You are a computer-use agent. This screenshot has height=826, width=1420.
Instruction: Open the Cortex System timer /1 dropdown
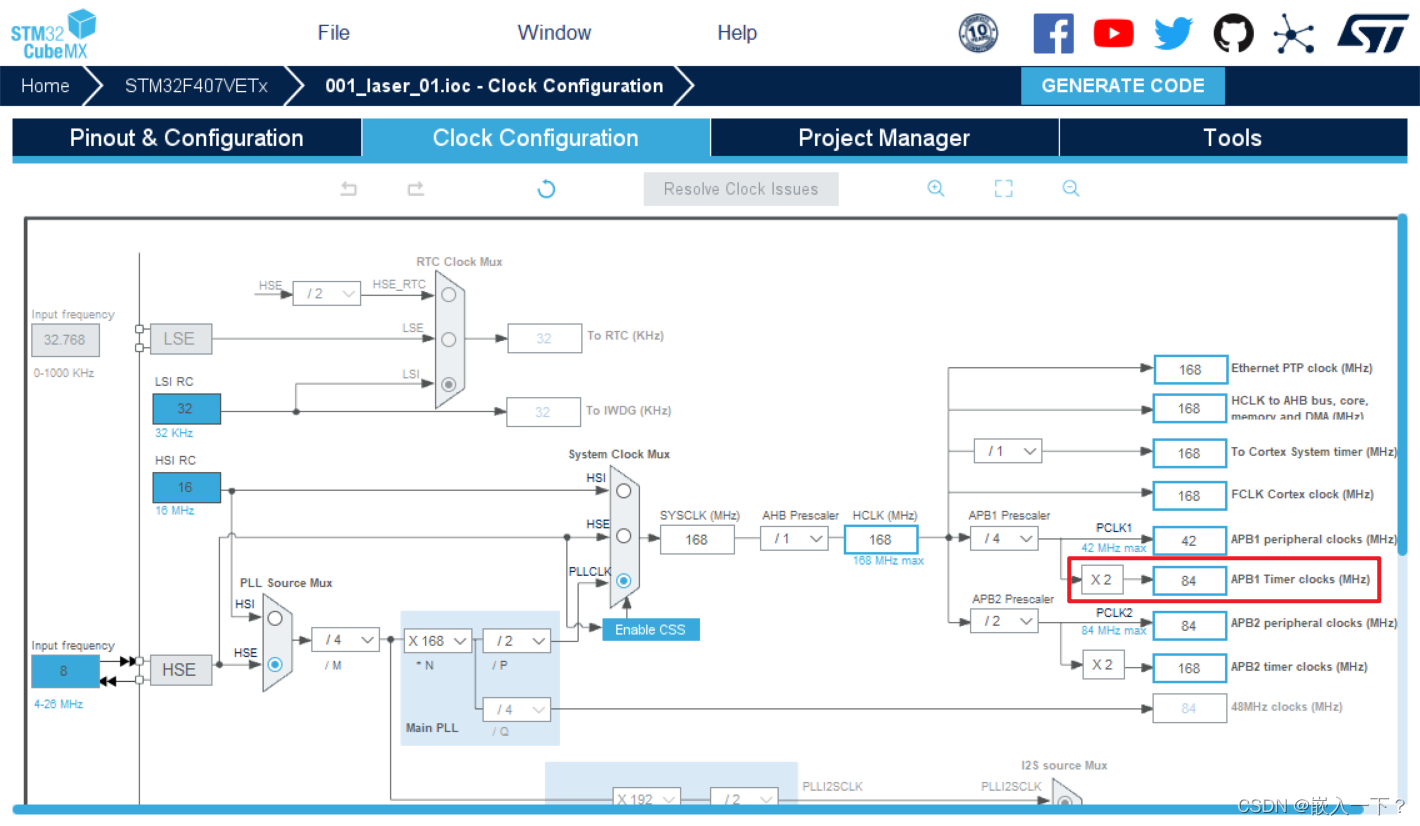[1008, 451]
